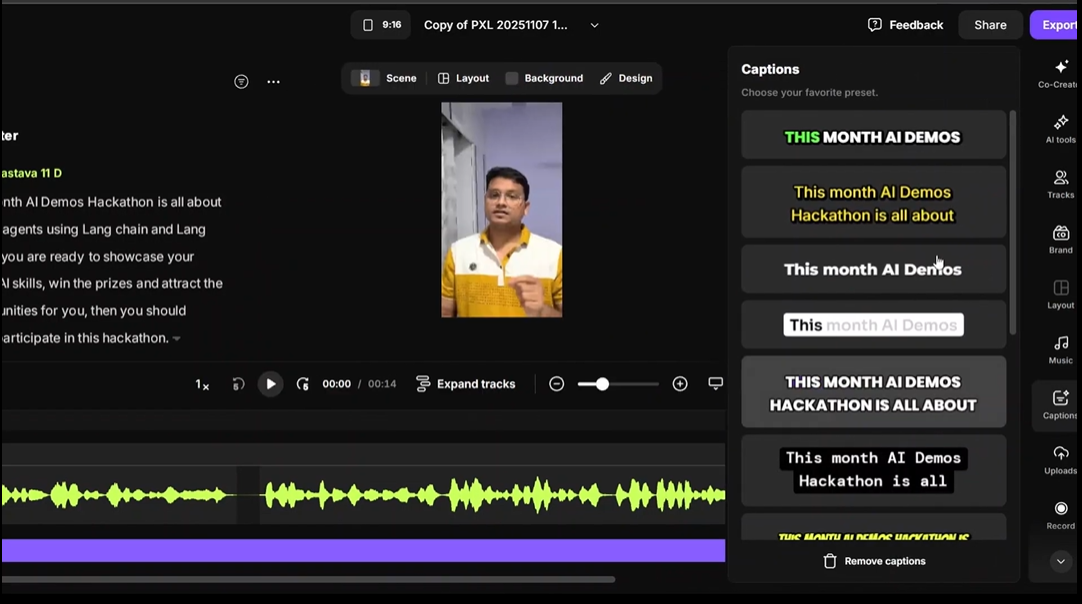The image size is (1082, 604).
Task: Click the Export button
Action: (1056, 25)
